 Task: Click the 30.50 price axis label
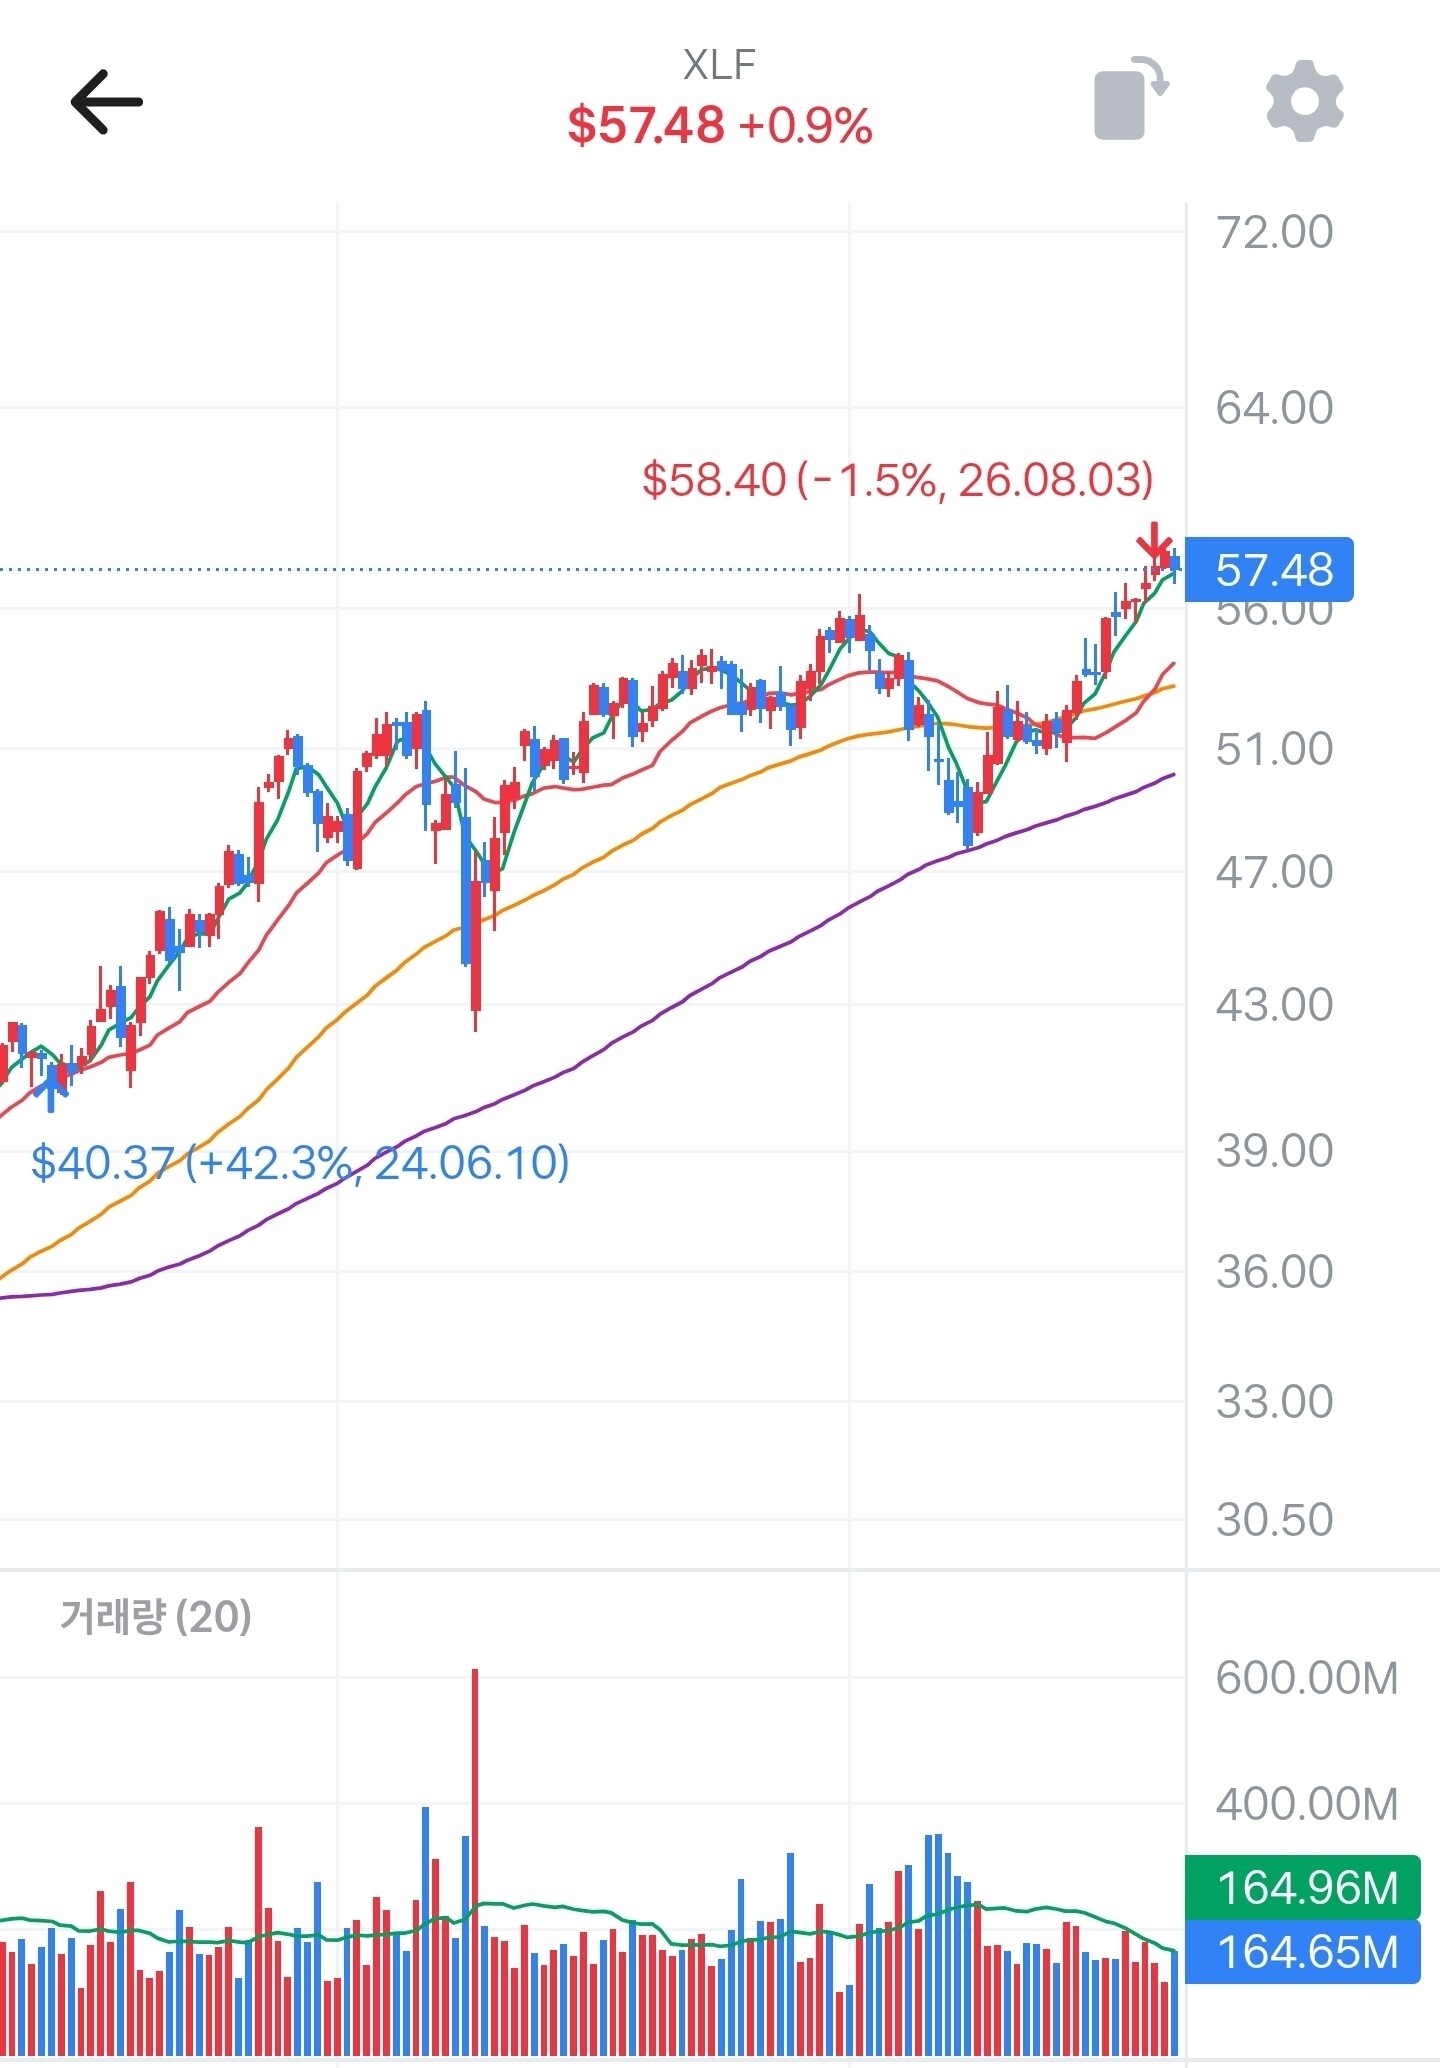(1274, 1519)
